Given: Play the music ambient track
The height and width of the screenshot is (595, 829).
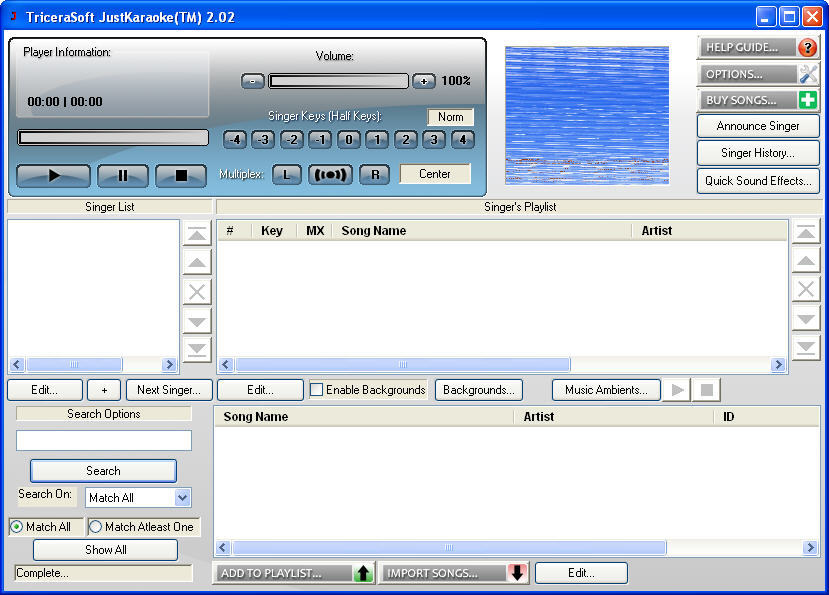Looking at the screenshot, I should pyautogui.click(x=679, y=390).
